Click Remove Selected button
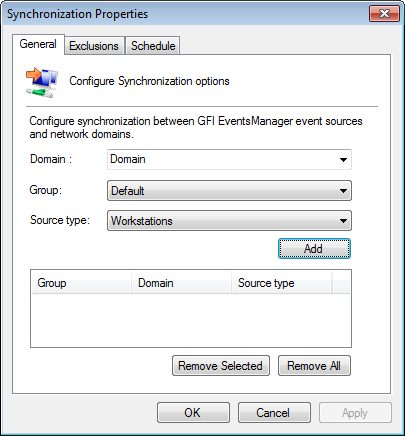Viewport: 405px width, 436px height. coord(221,366)
